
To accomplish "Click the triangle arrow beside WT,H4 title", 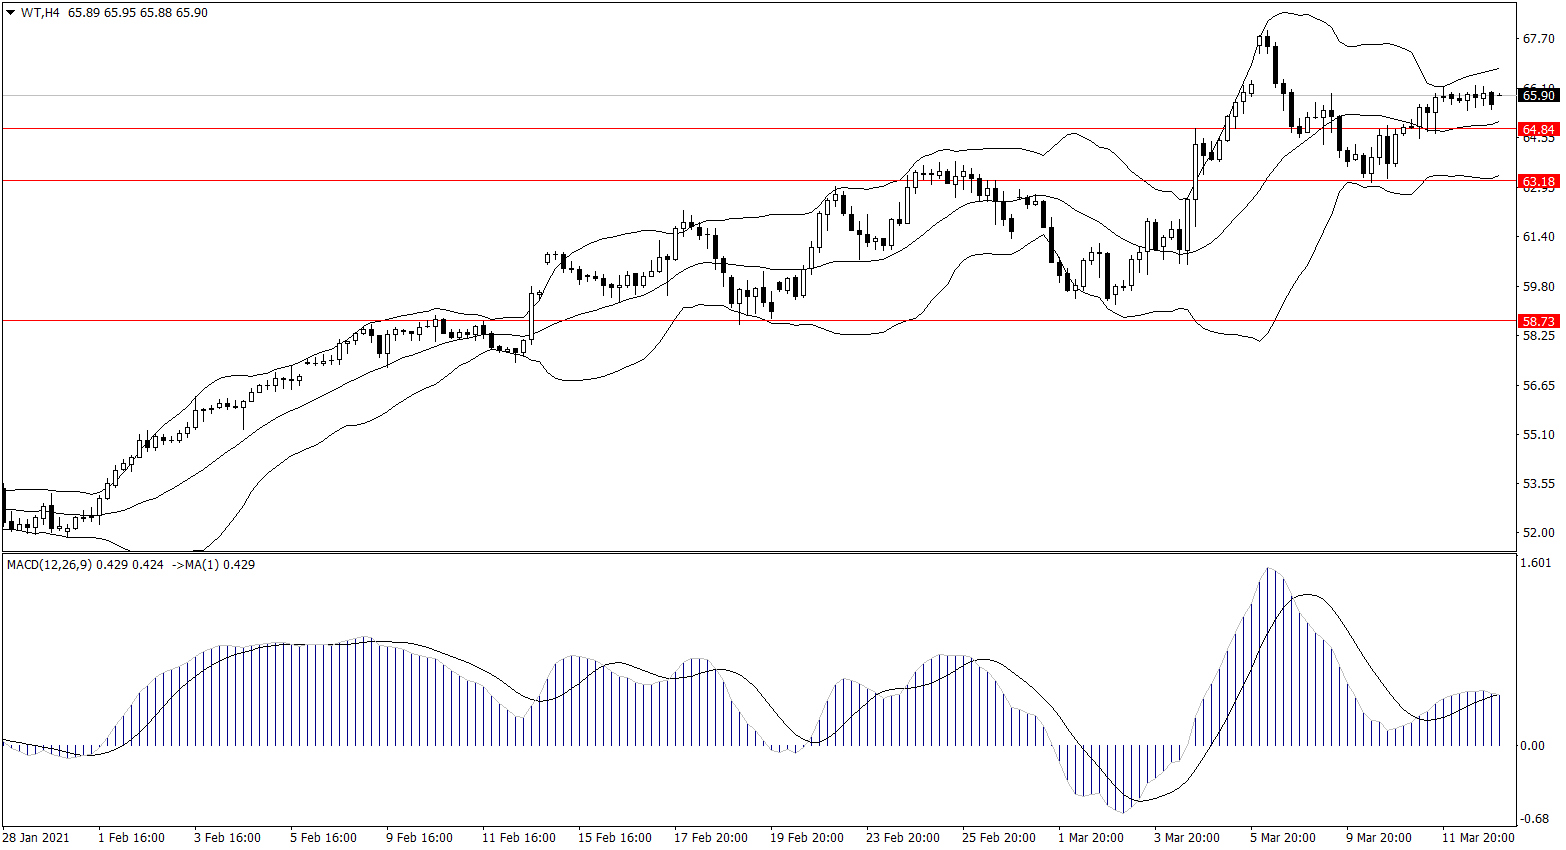I will [10, 13].
